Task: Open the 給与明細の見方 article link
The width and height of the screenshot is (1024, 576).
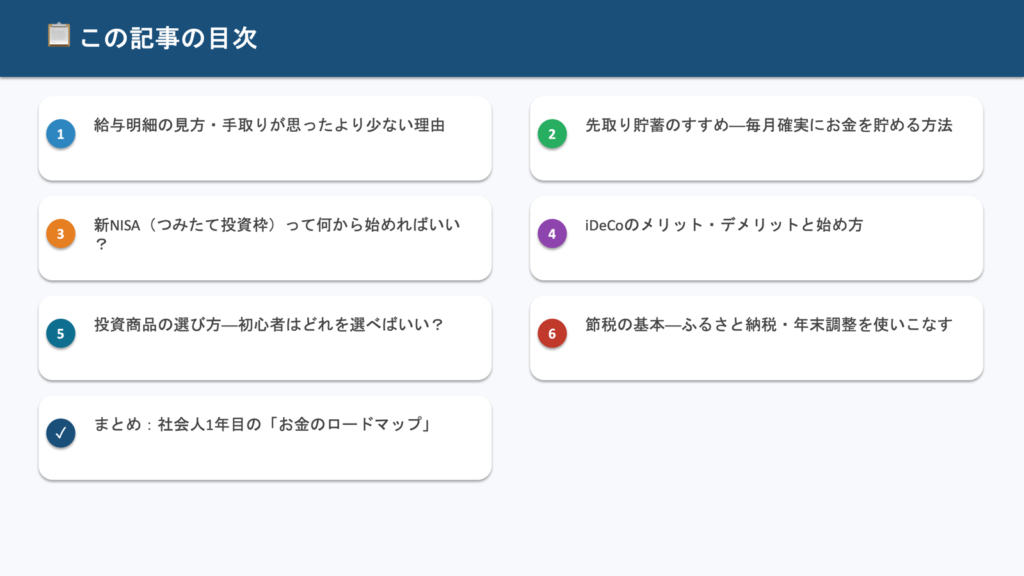Action: pos(269,126)
